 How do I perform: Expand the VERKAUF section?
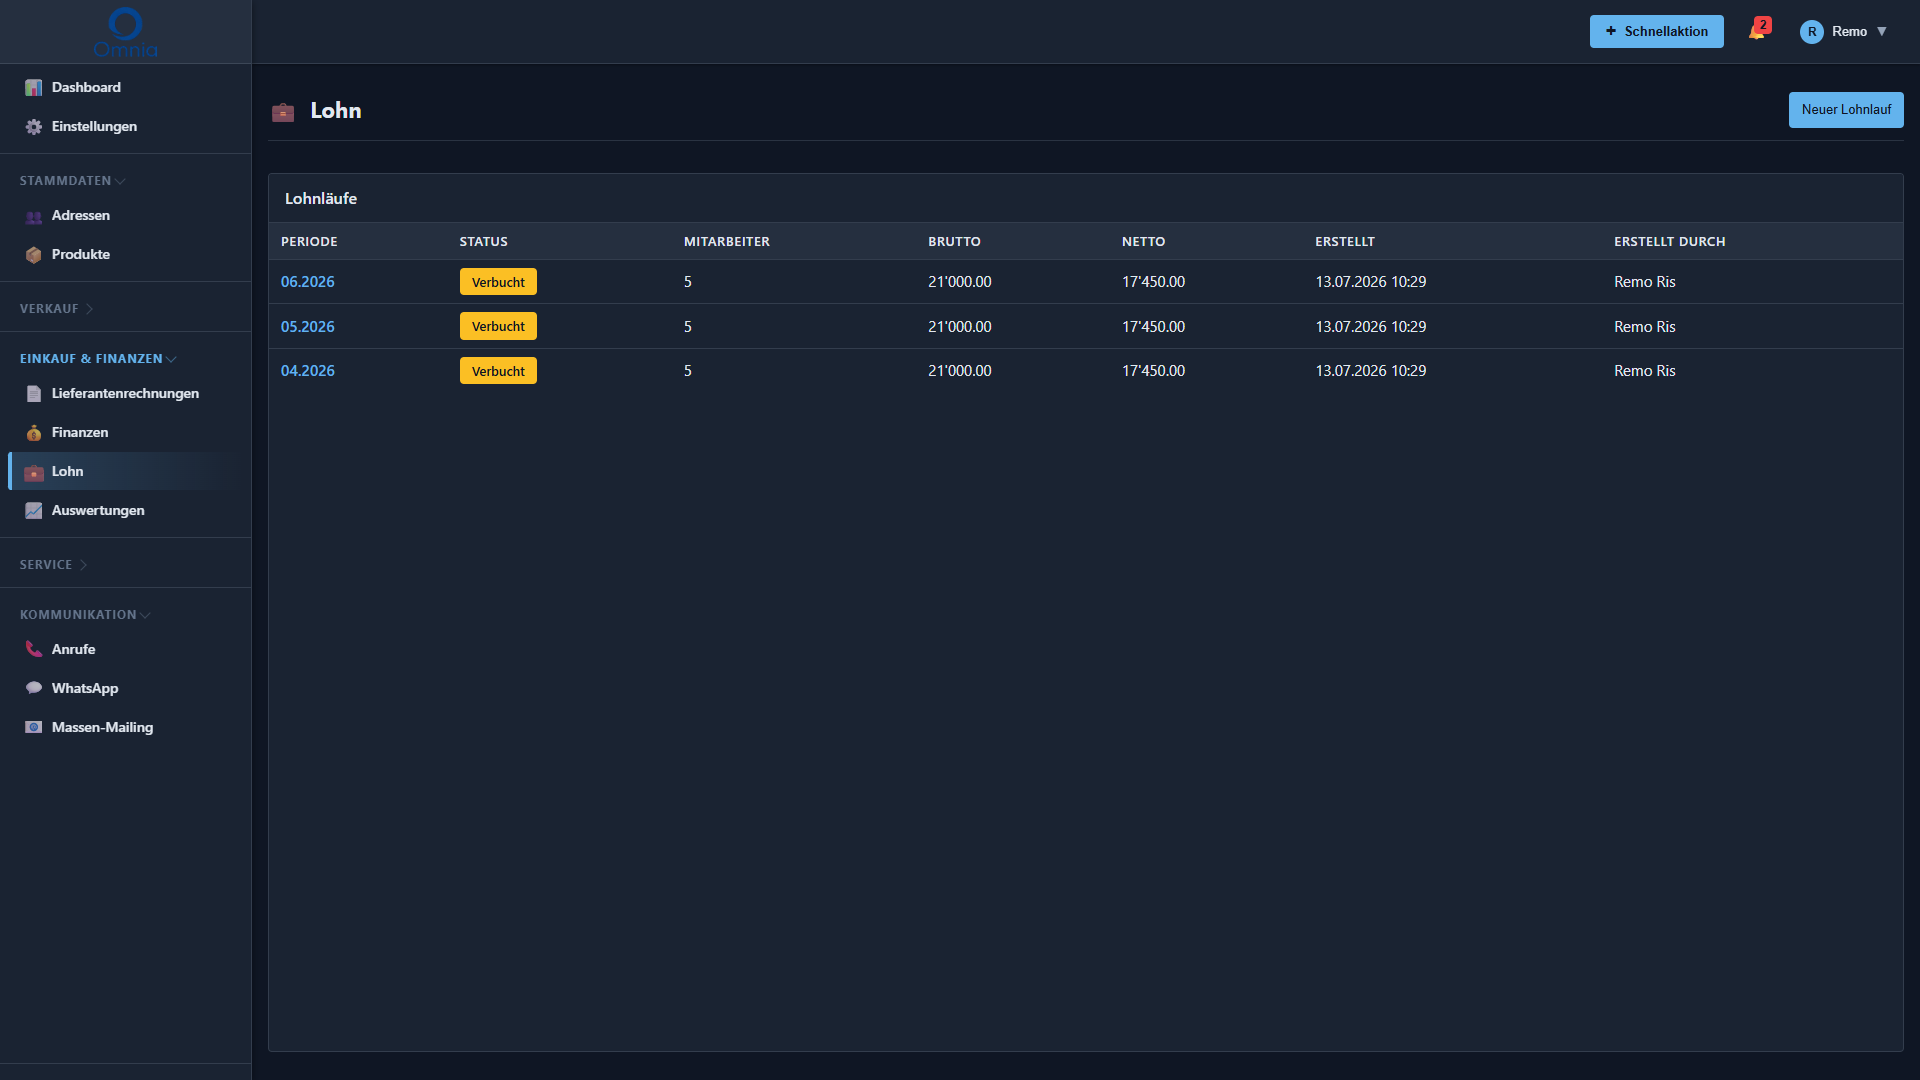pyautogui.click(x=56, y=309)
